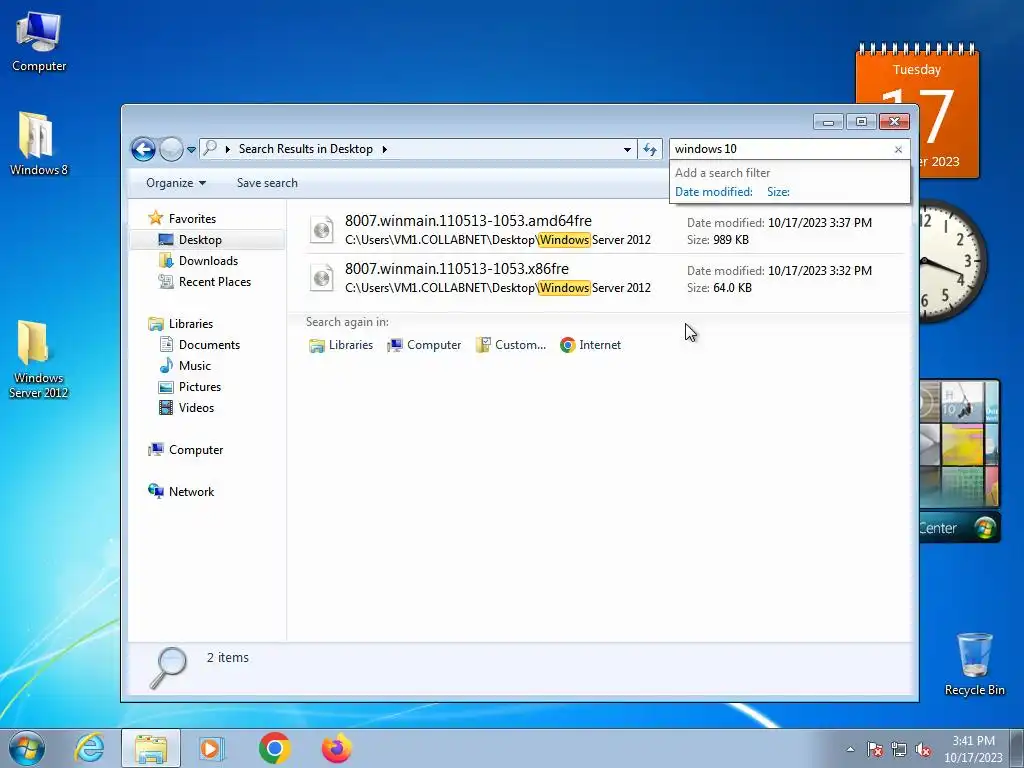Select file 8007.winmain.110513-1053.x86fre
This screenshot has width=1024, height=768.
605,278
